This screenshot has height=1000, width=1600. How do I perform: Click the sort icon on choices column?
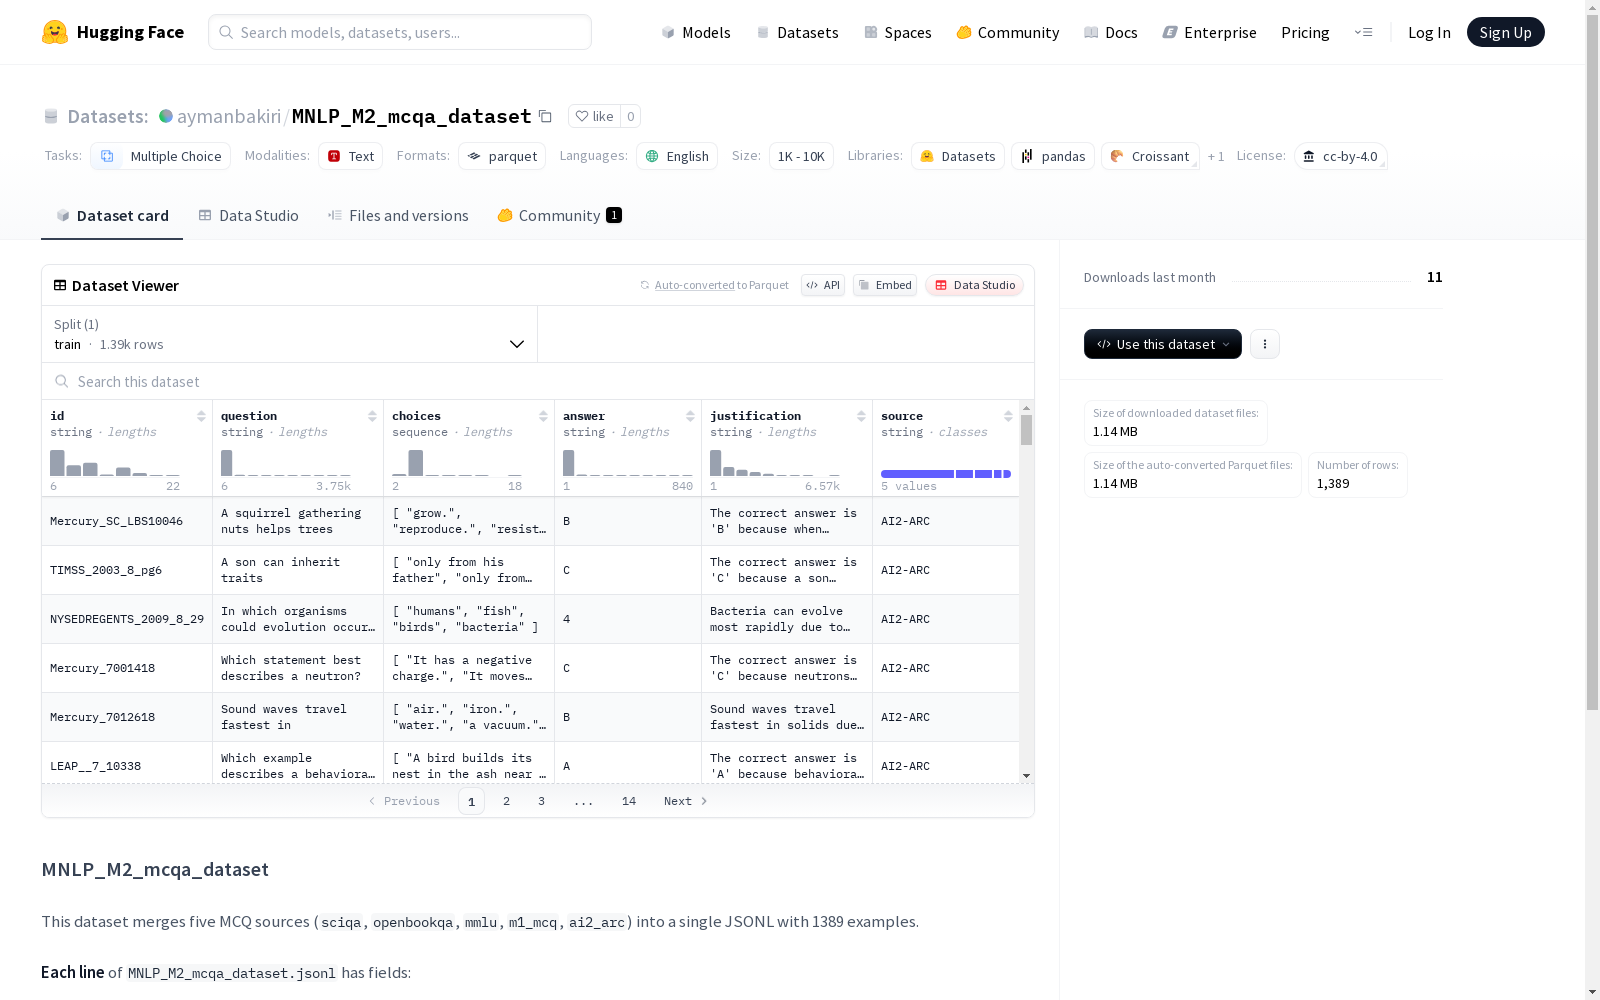tap(543, 416)
